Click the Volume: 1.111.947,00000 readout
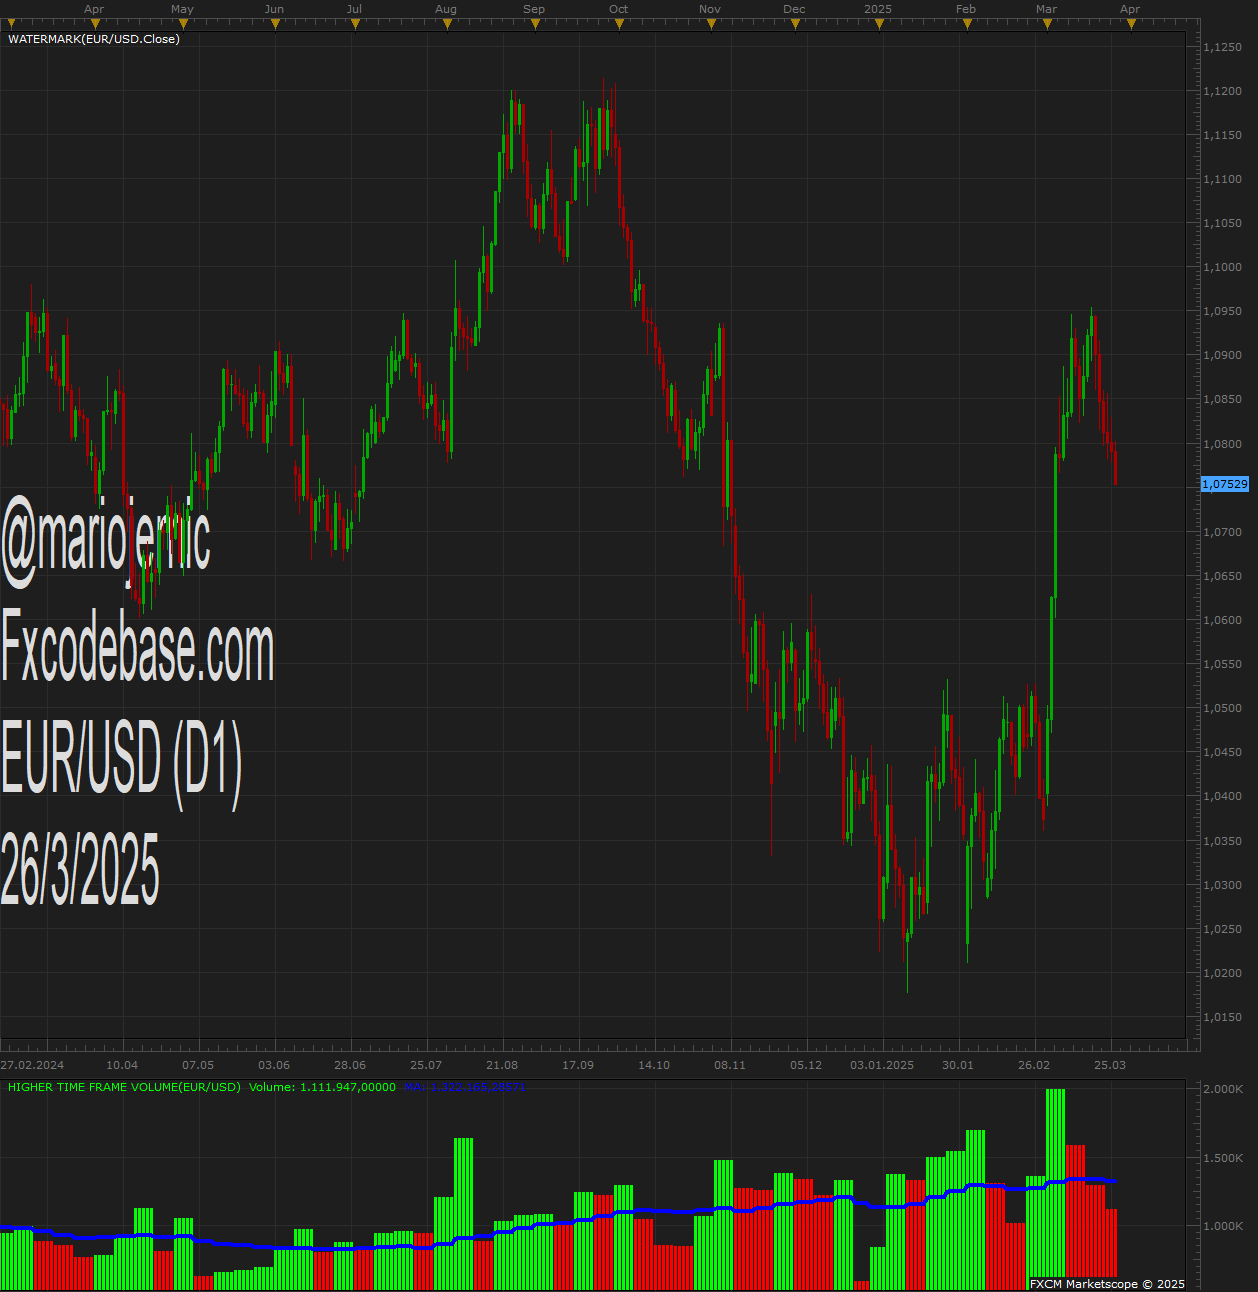The image size is (1258, 1292). [x=322, y=1087]
